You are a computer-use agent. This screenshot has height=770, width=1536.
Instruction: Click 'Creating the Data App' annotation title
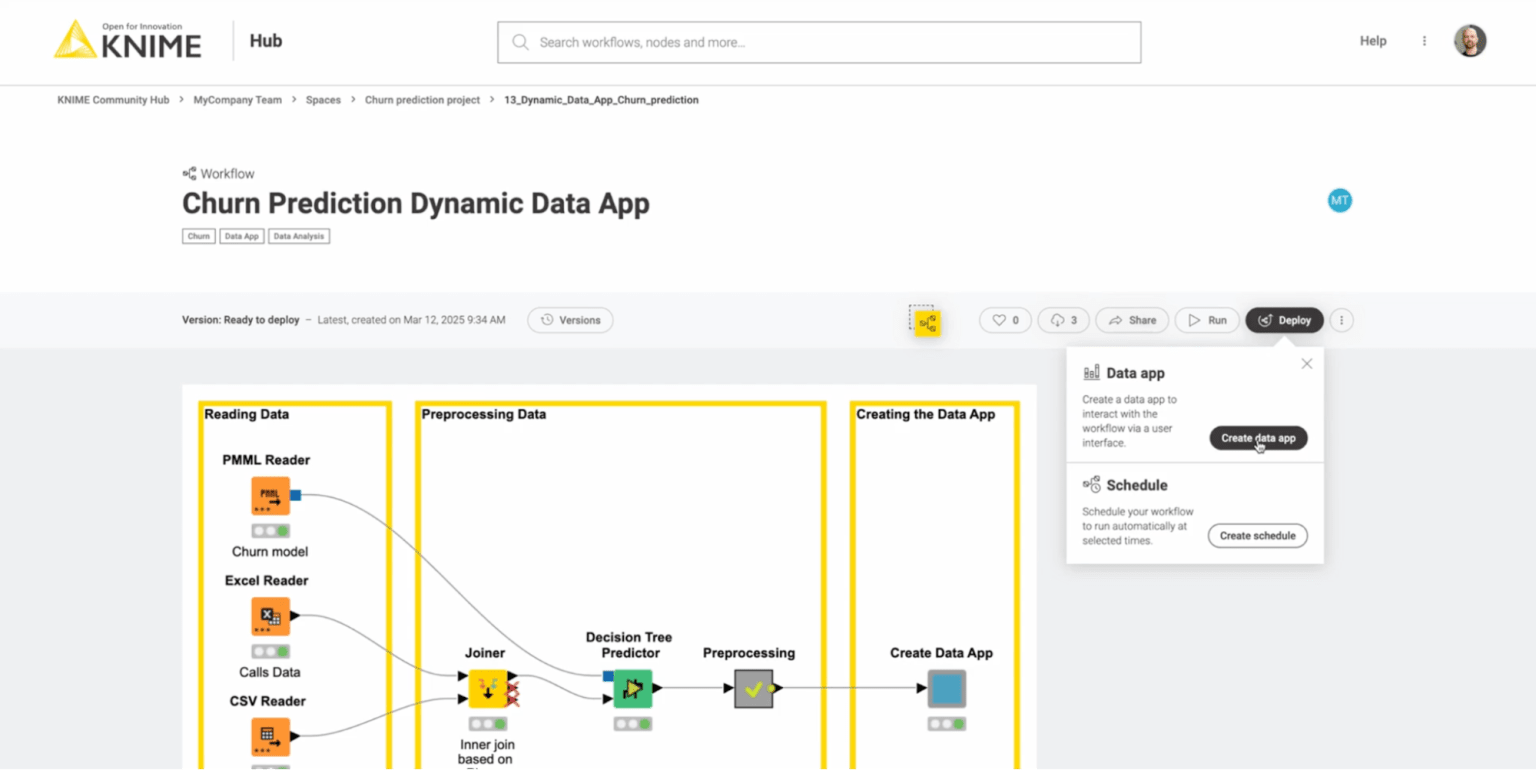pyautogui.click(x=926, y=414)
